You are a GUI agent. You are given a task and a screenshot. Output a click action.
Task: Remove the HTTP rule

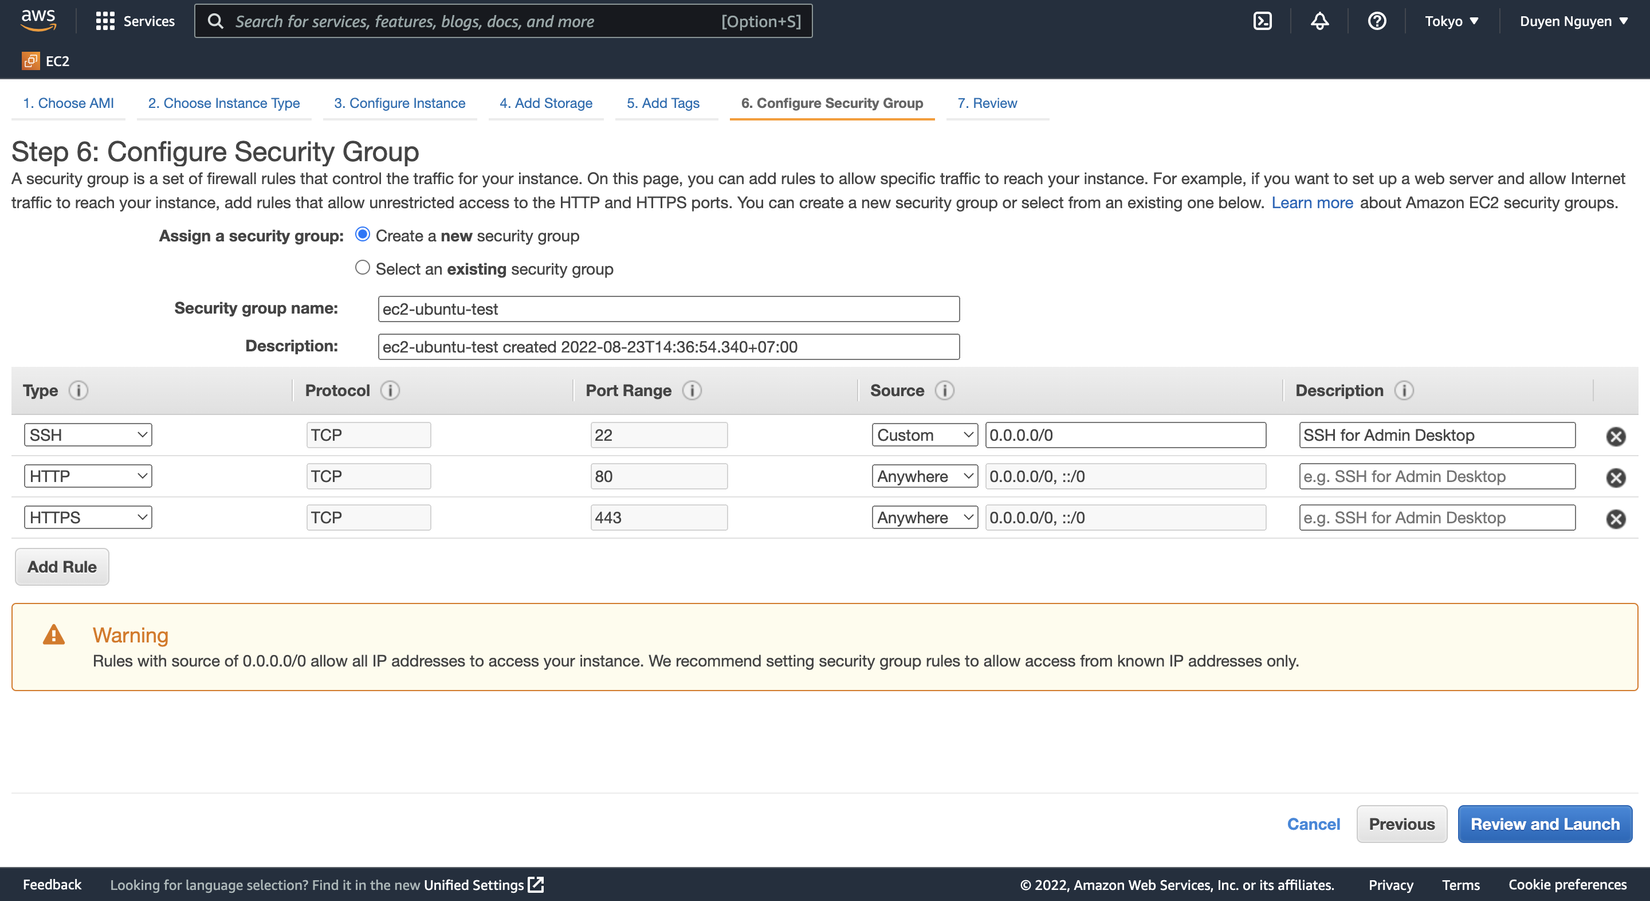pos(1616,478)
